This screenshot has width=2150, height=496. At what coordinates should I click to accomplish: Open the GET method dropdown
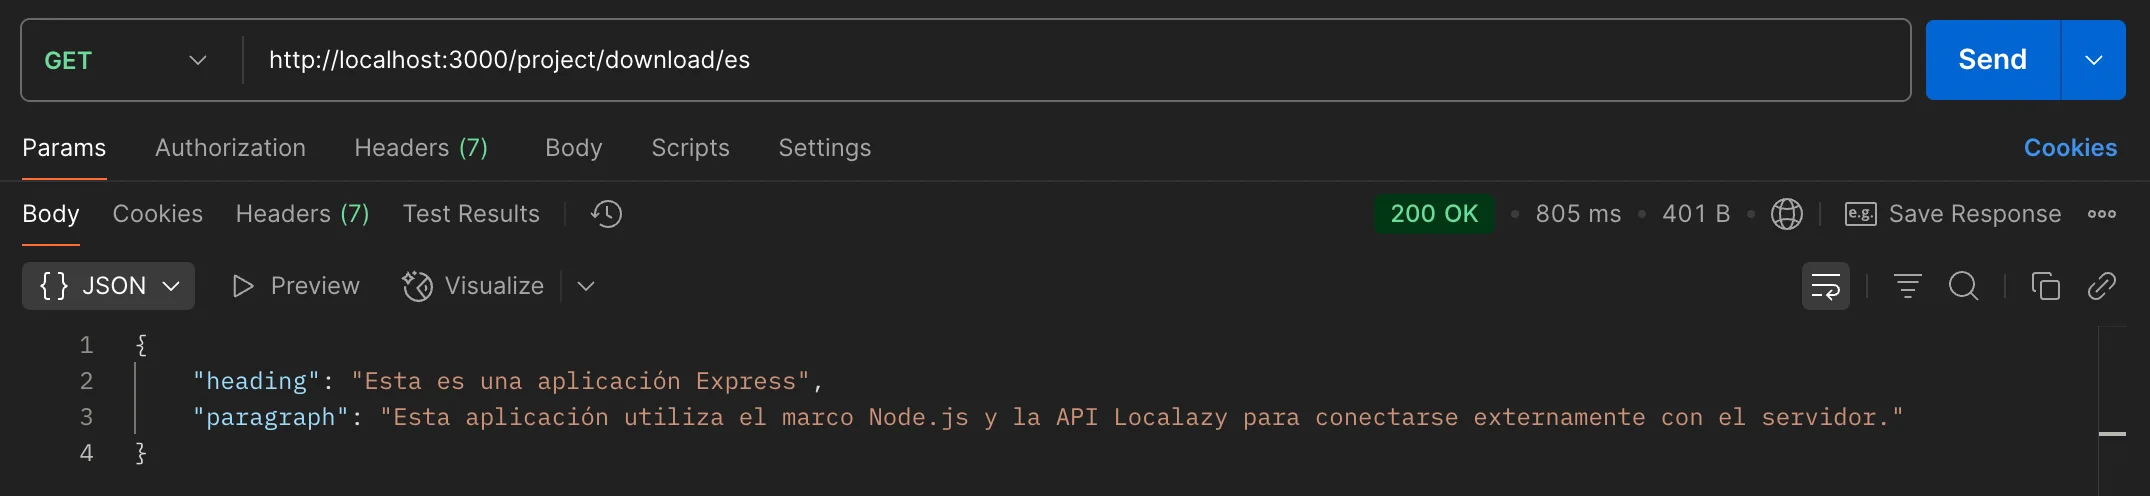click(x=126, y=61)
